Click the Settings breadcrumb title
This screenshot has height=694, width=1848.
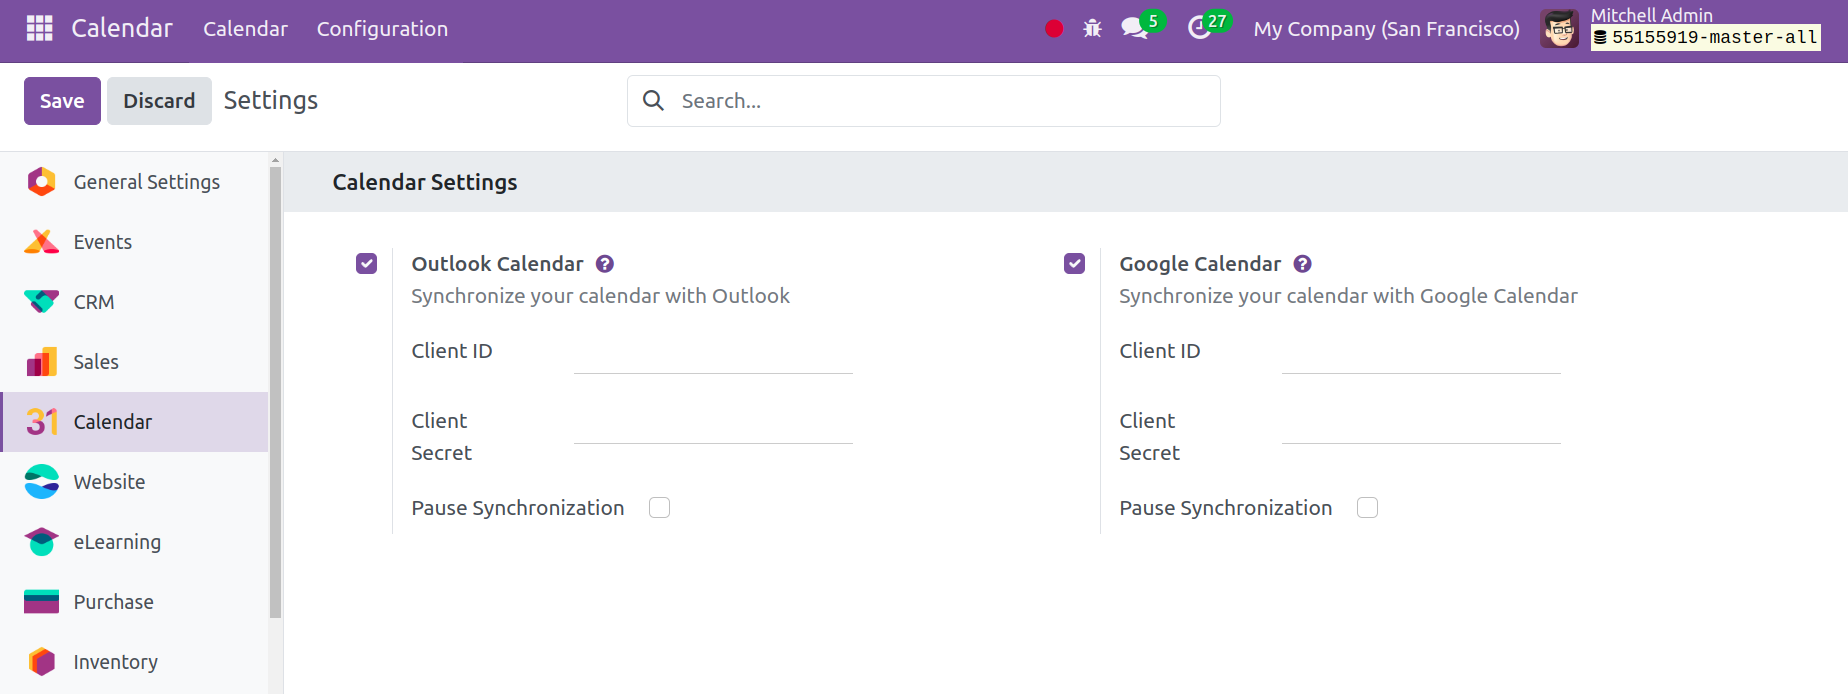[x=271, y=101]
